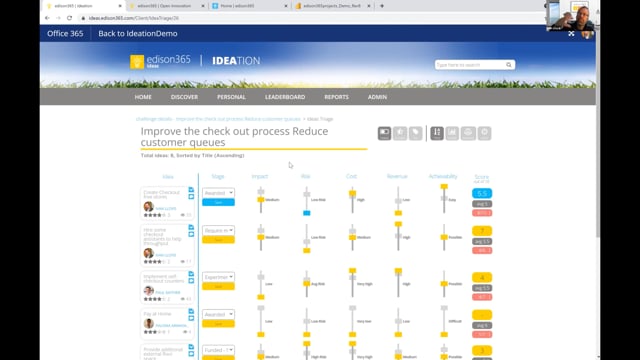Switch to Home | edison365 browser tab
Screen dimensions: 640x360
click(249, 6)
